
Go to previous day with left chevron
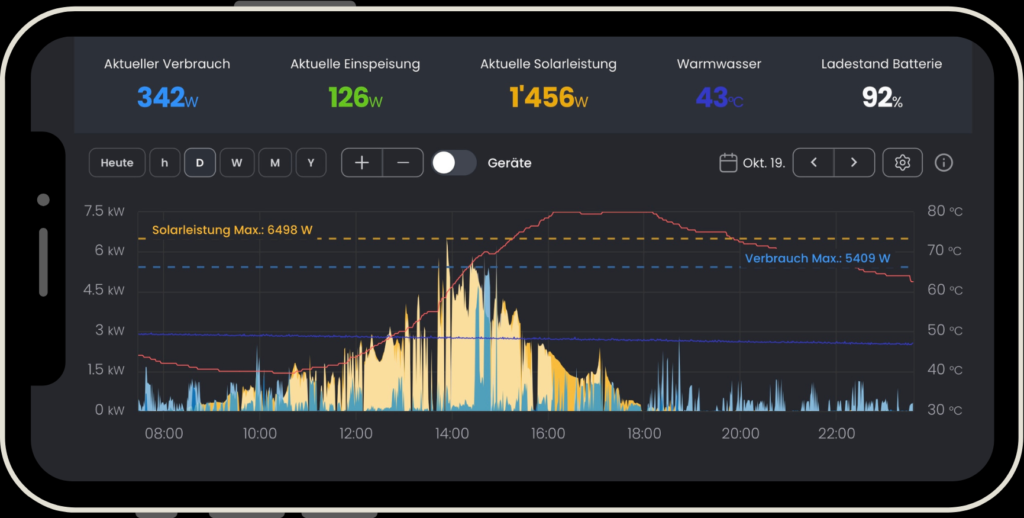point(814,163)
